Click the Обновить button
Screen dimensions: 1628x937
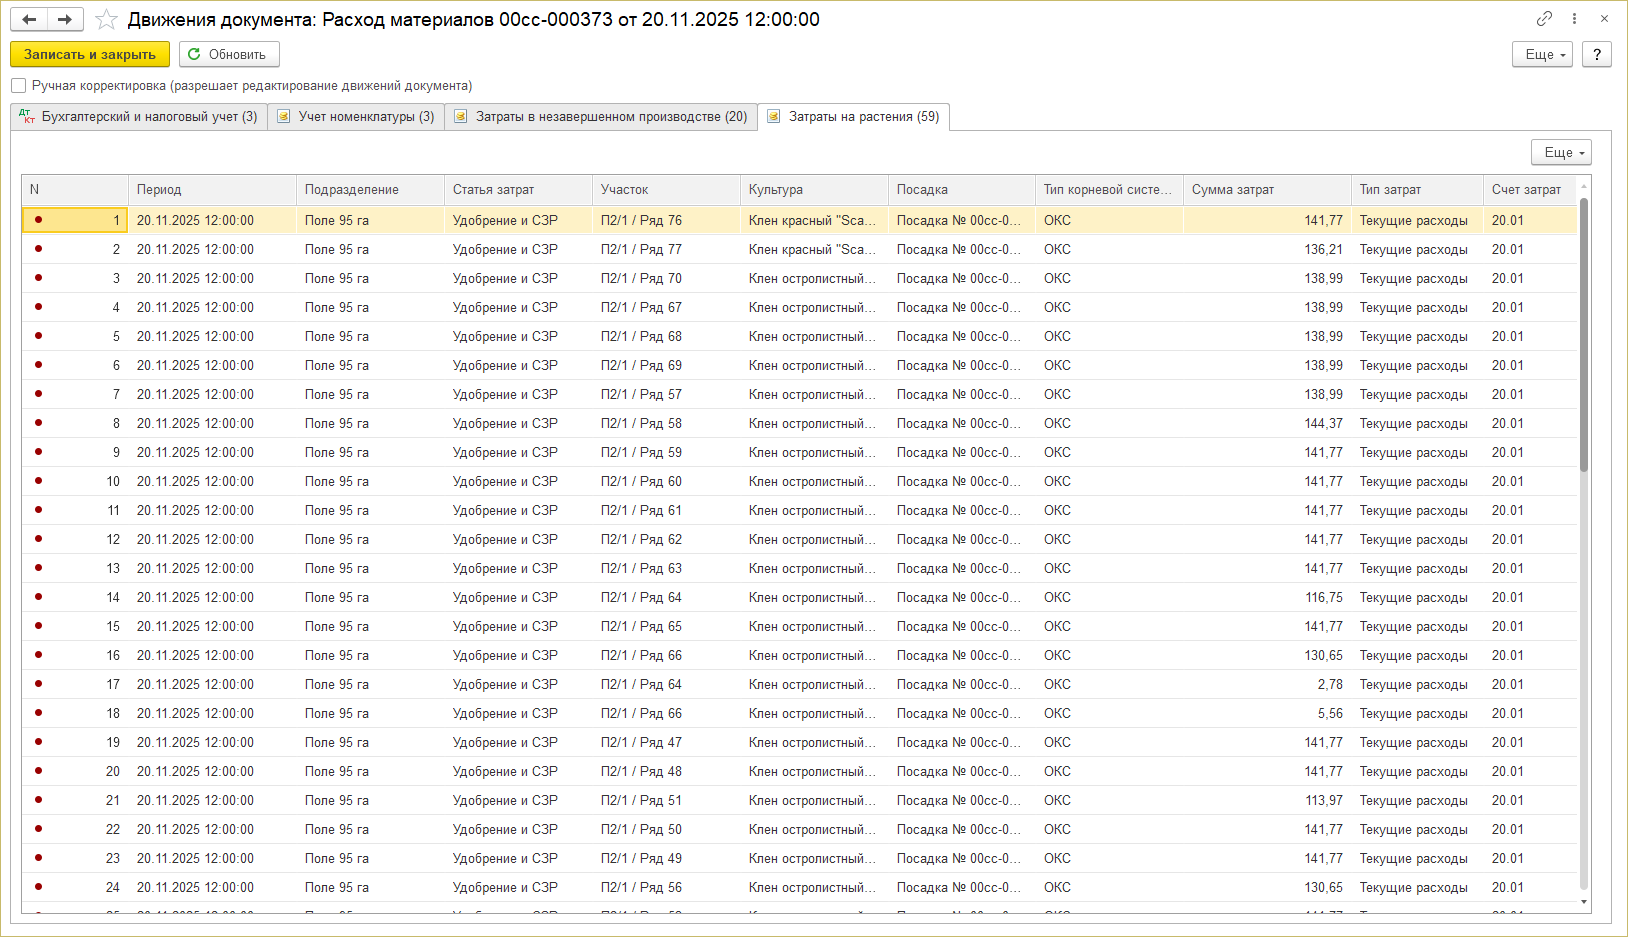tap(228, 54)
